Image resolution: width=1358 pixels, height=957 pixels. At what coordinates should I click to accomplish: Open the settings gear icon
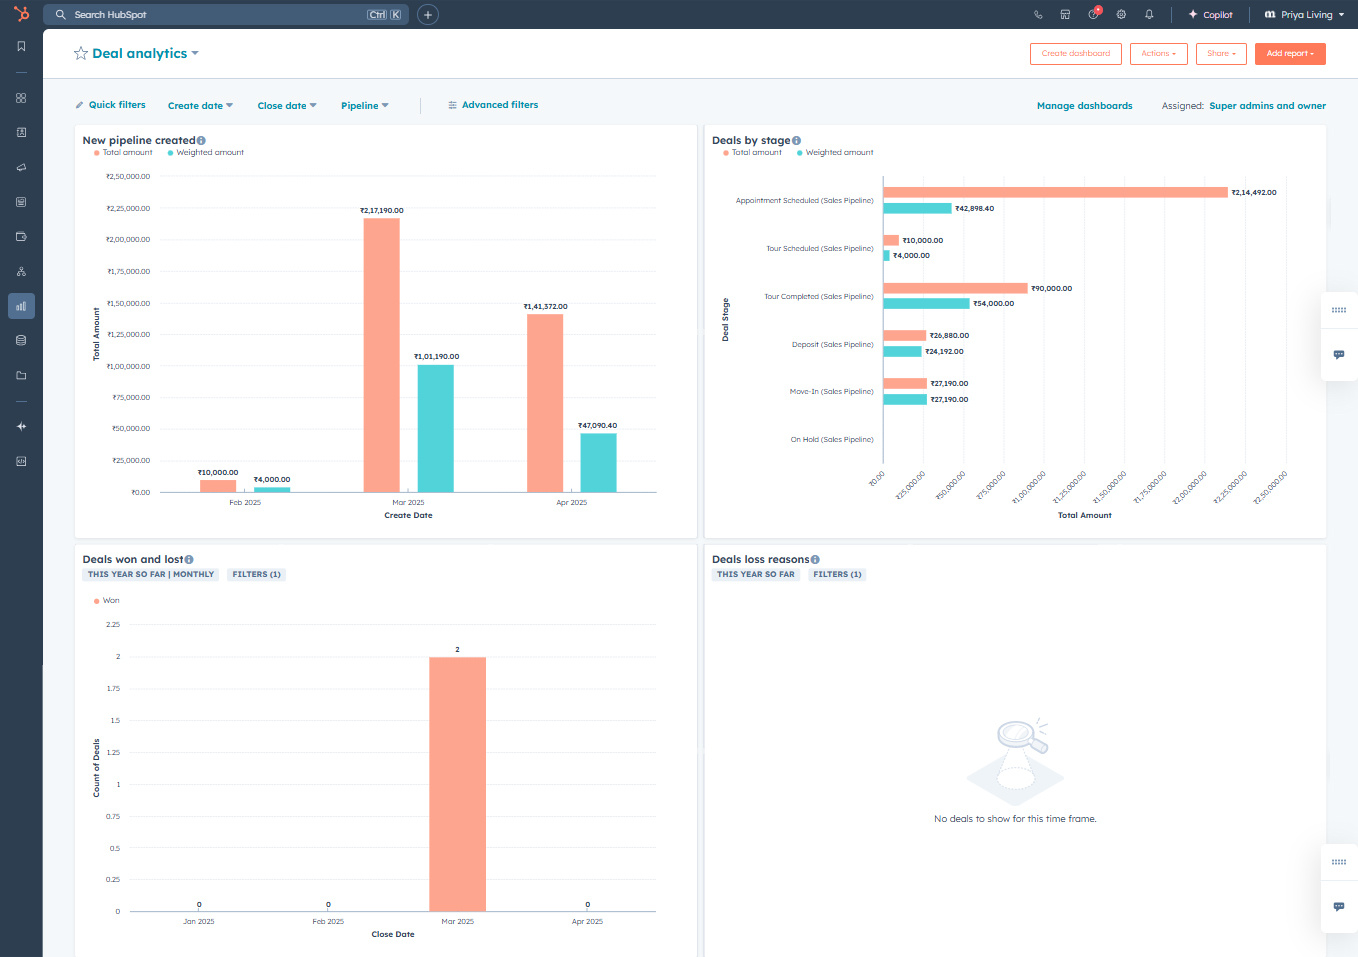pyautogui.click(x=1121, y=14)
